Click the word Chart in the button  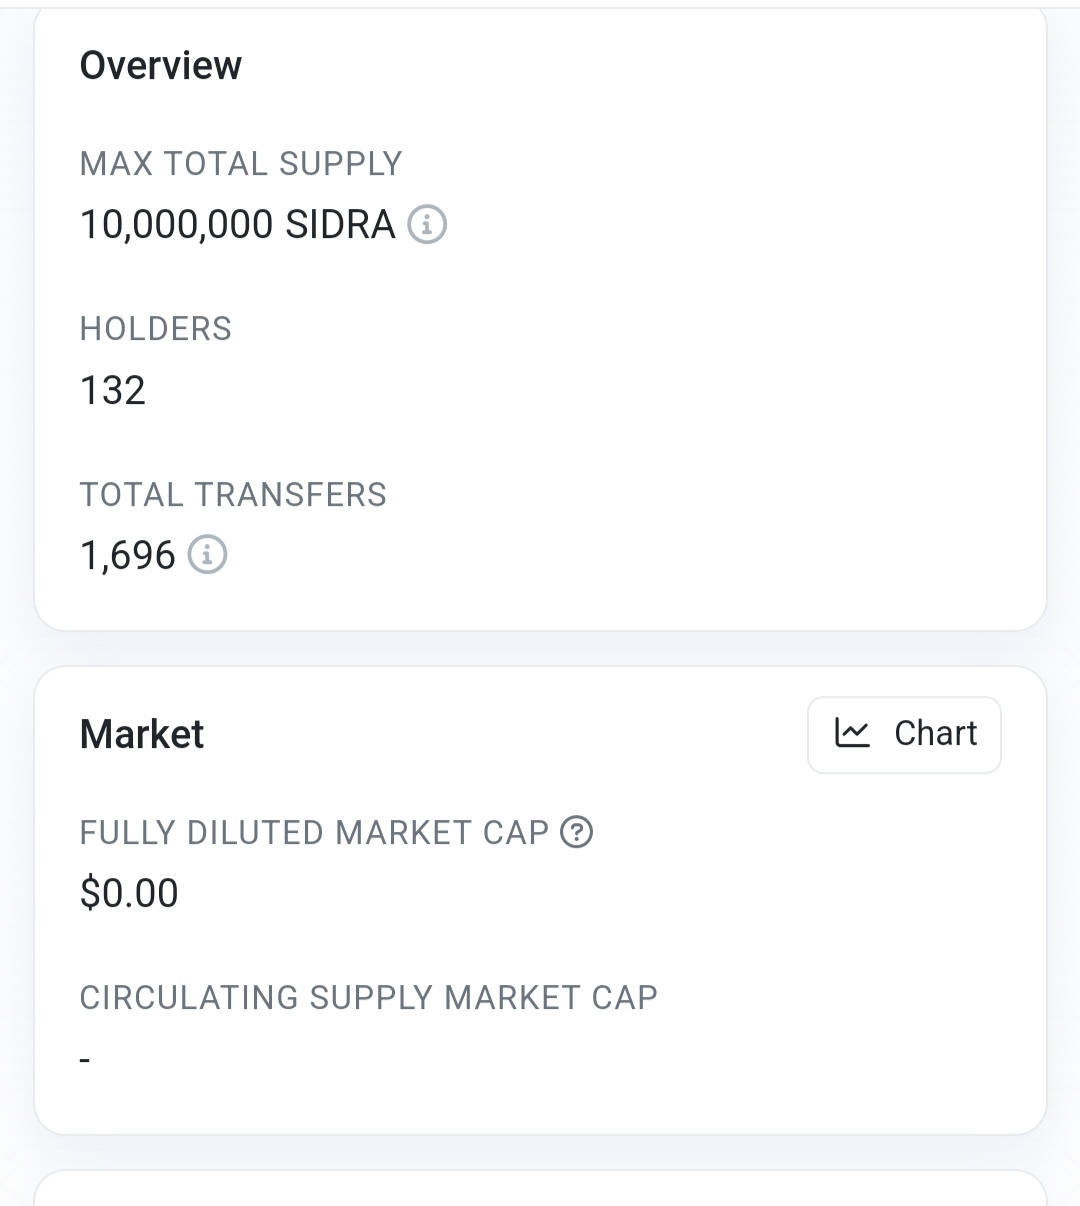[x=936, y=734]
